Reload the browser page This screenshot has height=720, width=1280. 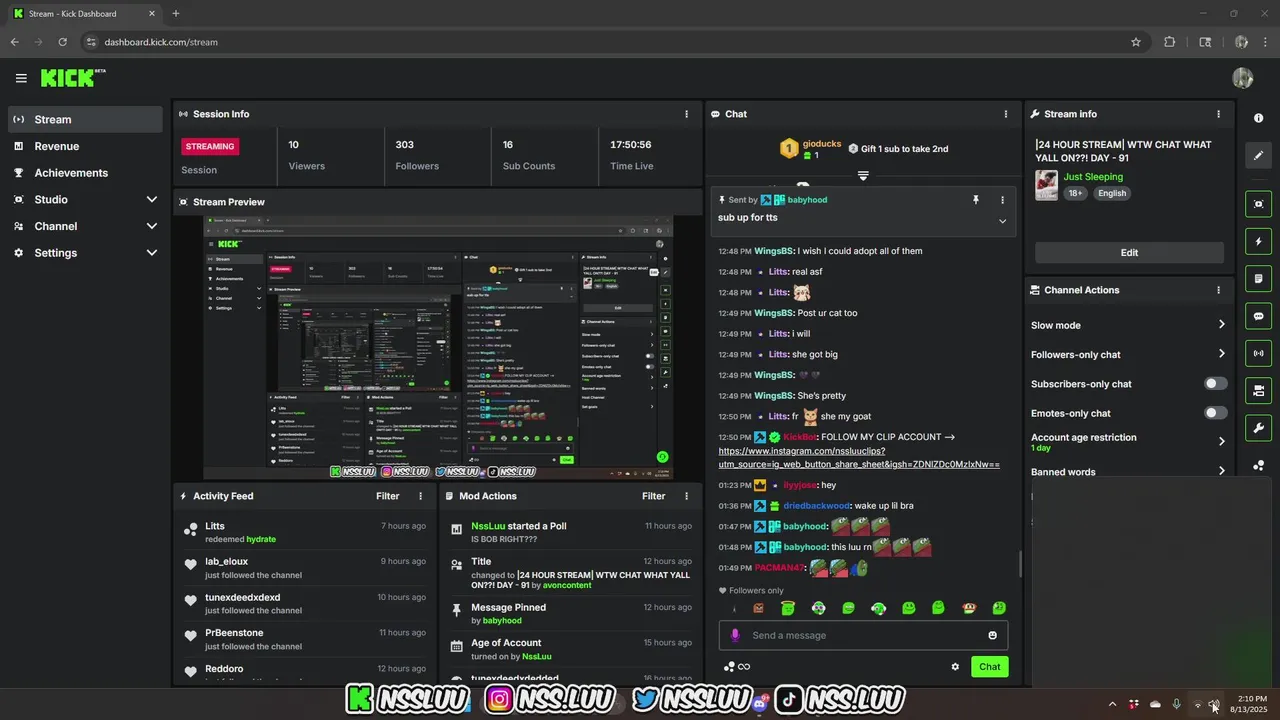[x=62, y=42]
